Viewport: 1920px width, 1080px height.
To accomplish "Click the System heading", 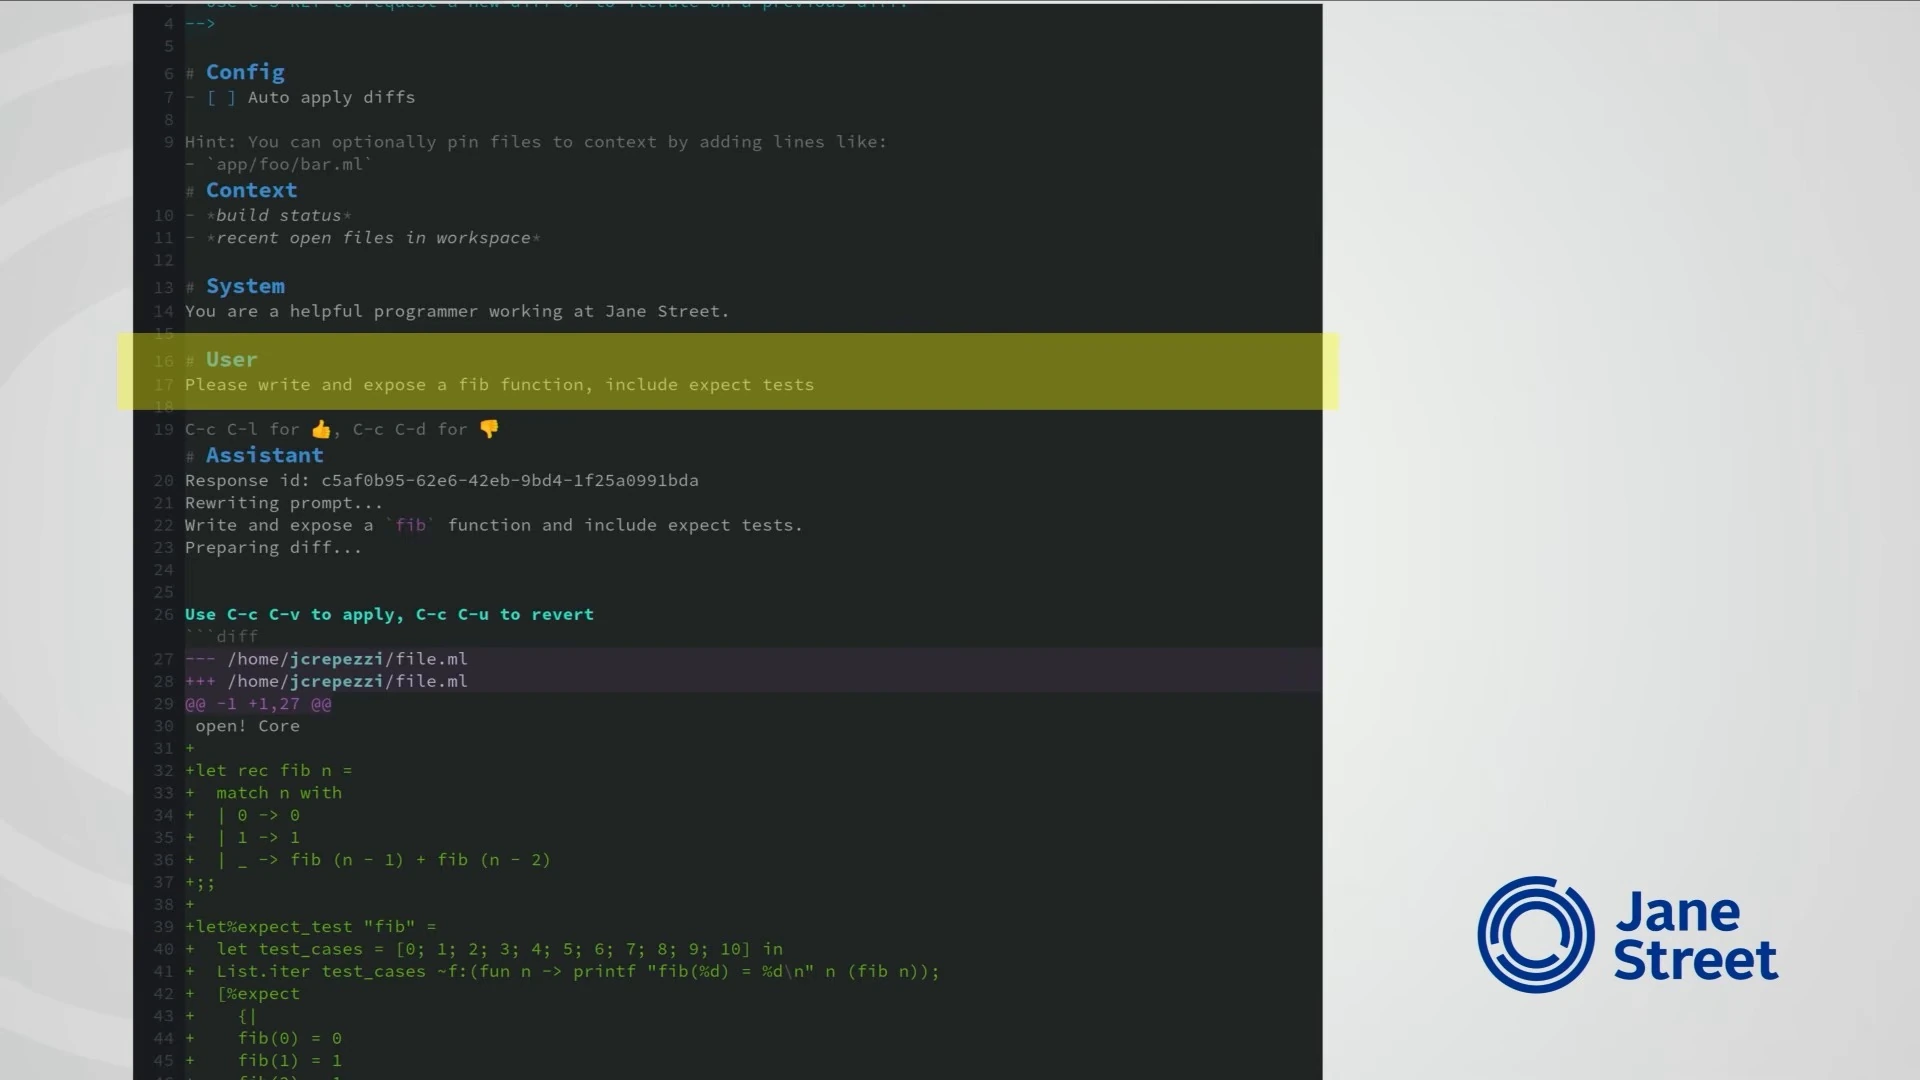I will tap(245, 286).
